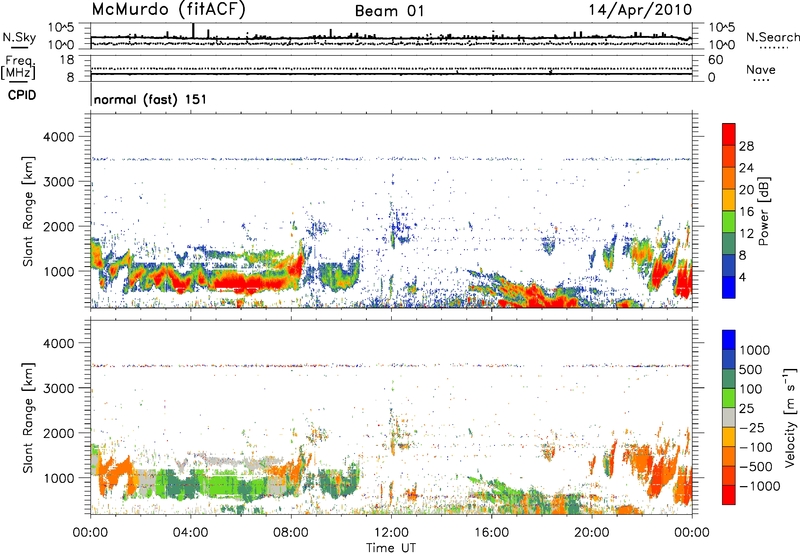This screenshot has height=554, width=800.
Task: Click the Nave legend label
Action: 761,70
